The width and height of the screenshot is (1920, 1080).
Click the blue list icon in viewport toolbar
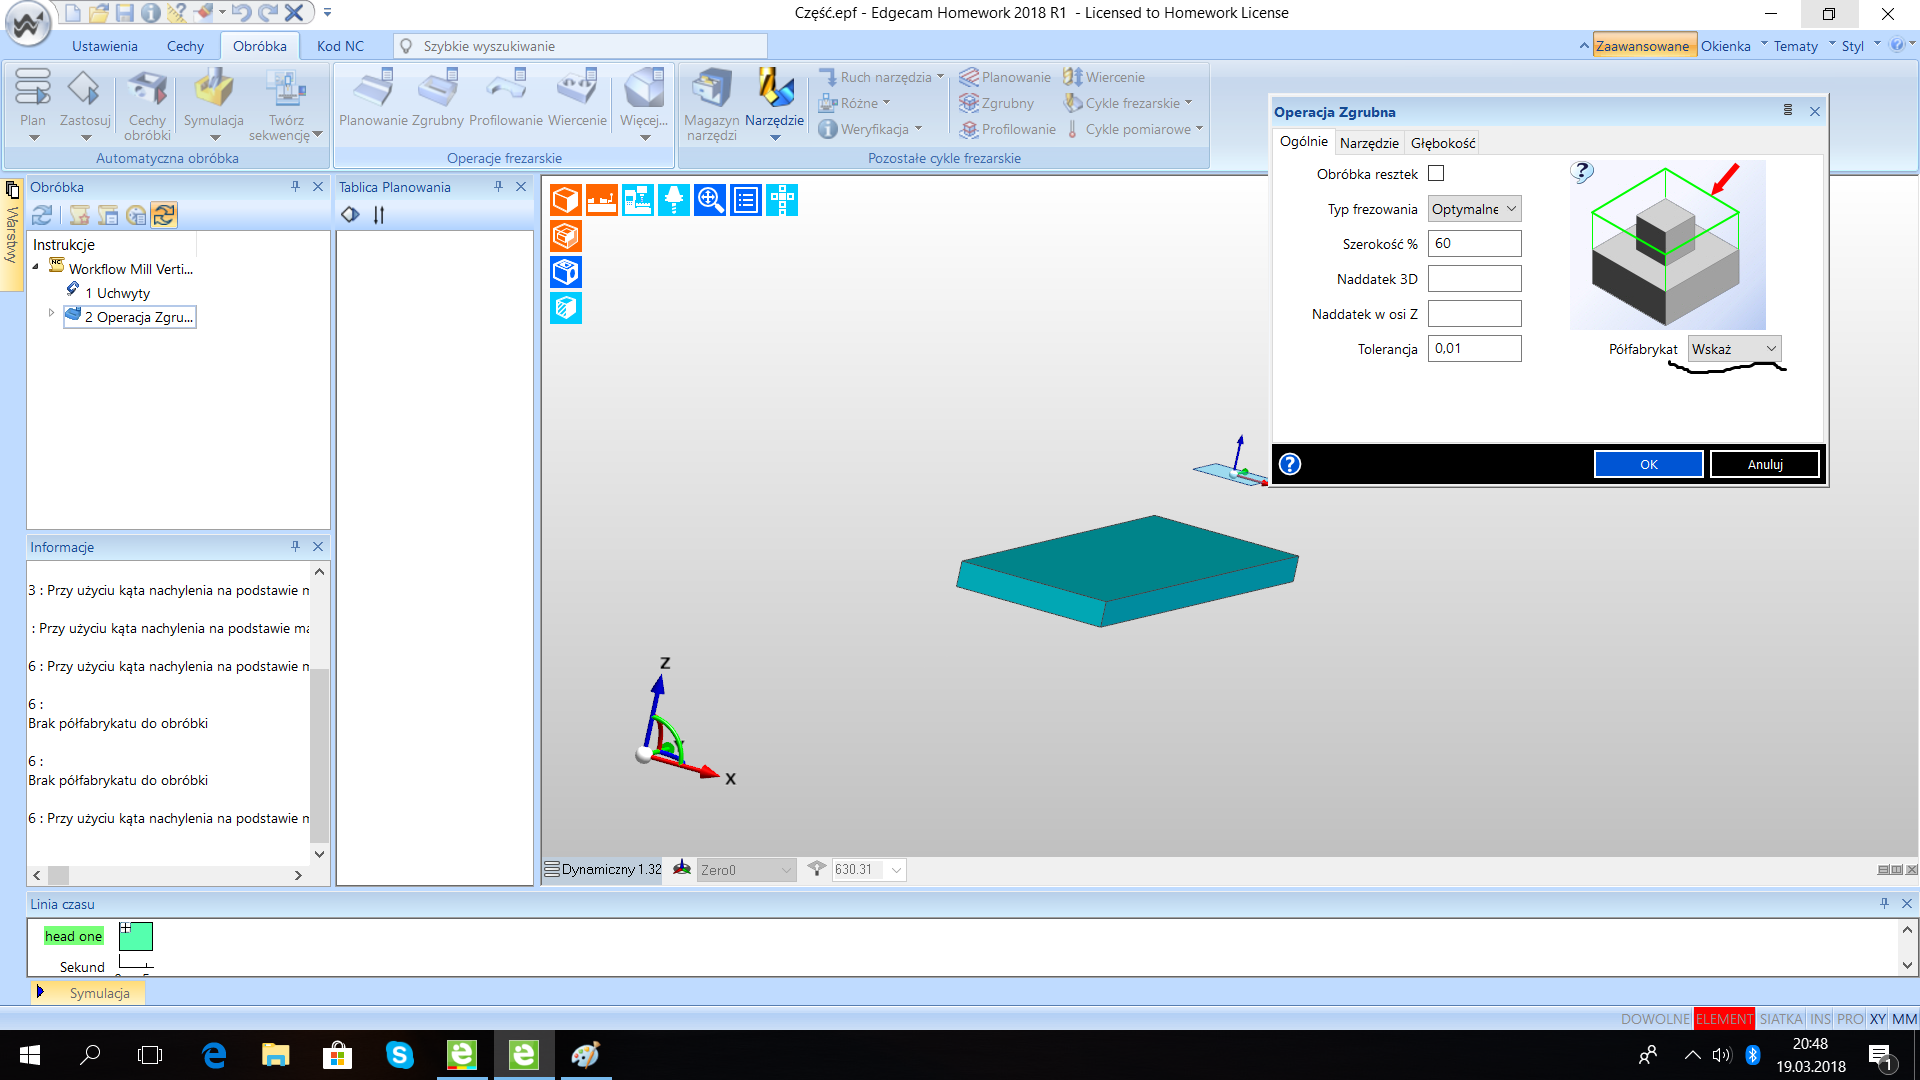746,200
